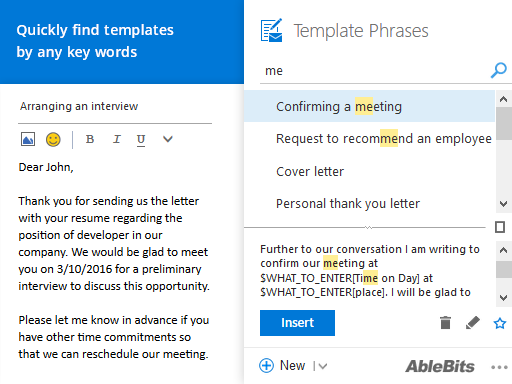Select the Confirming a meeting template
Screen dimensions: 512x384
pos(369,106)
